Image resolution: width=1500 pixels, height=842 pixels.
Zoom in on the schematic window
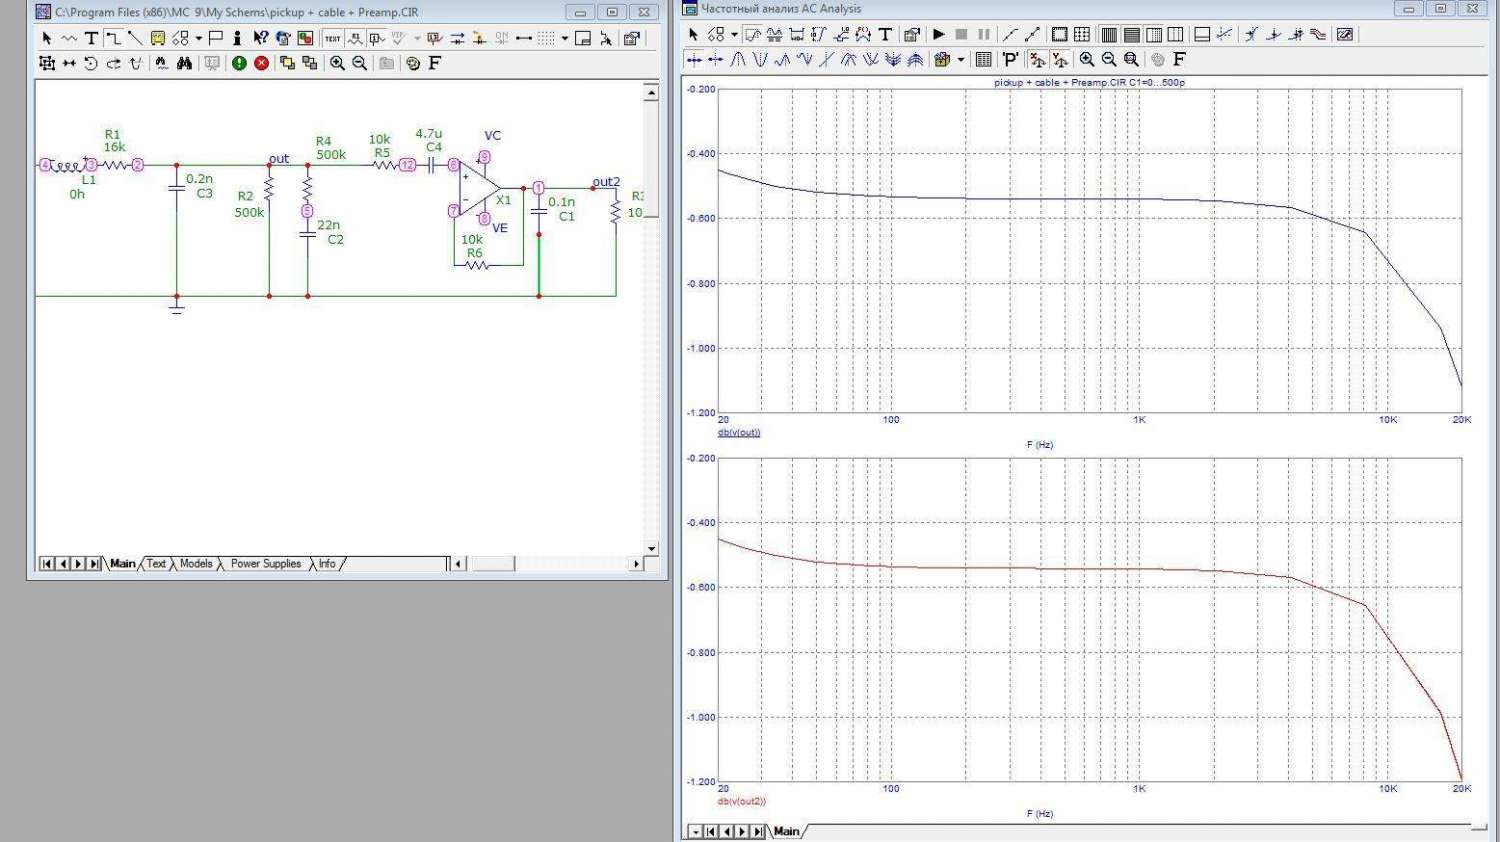point(338,63)
